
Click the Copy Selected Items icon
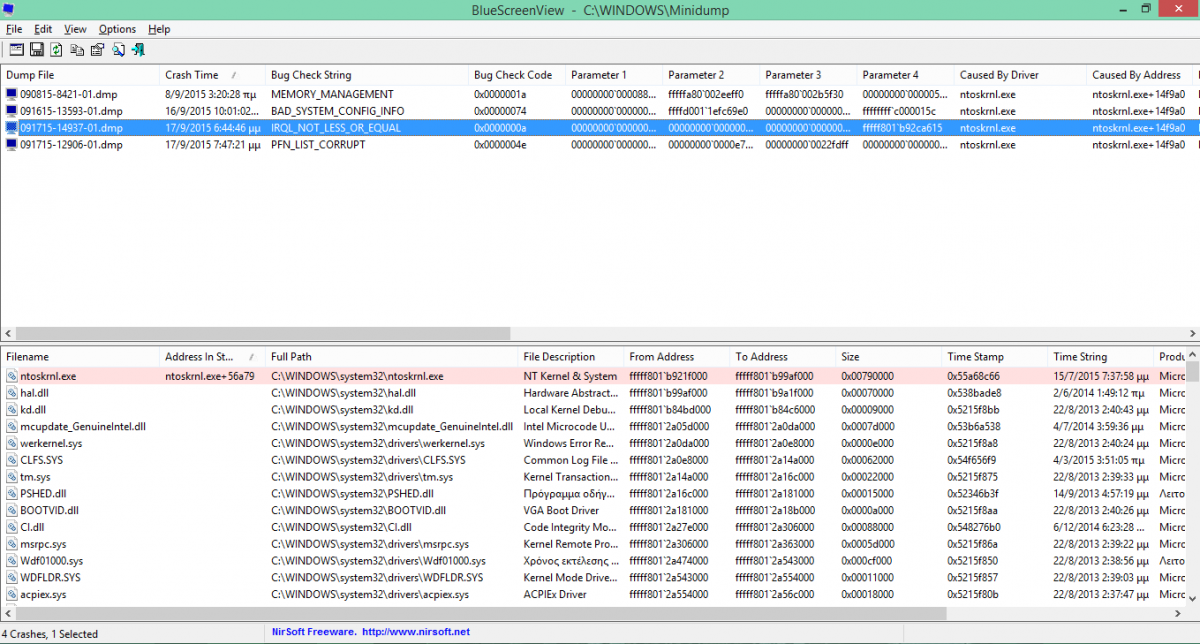[x=77, y=50]
